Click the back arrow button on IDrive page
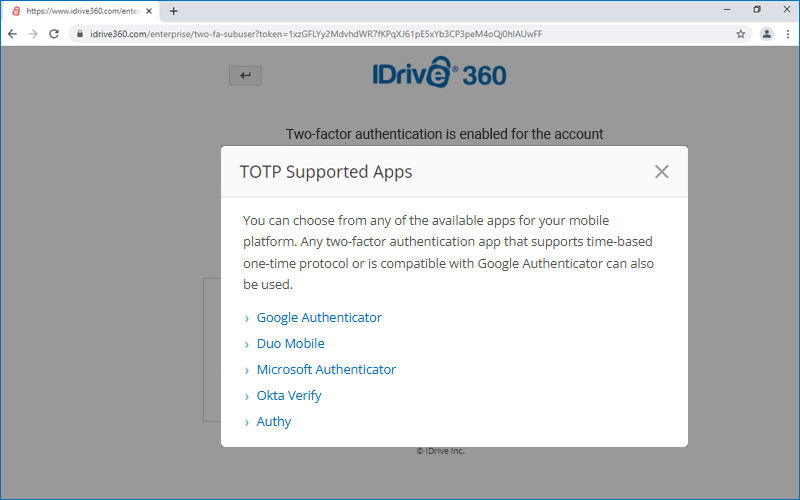This screenshot has height=500, width=800. (x=245, y=76)
